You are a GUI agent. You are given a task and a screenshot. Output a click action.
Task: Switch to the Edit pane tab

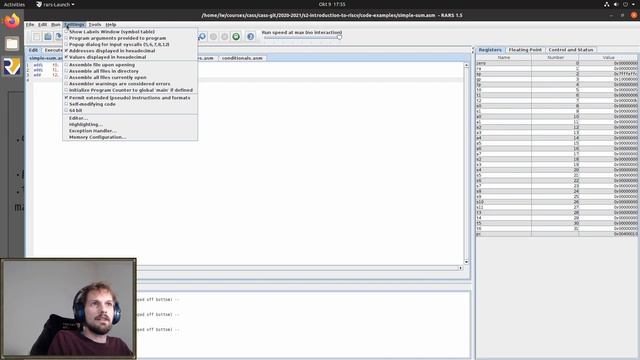(x=33, y=50)
